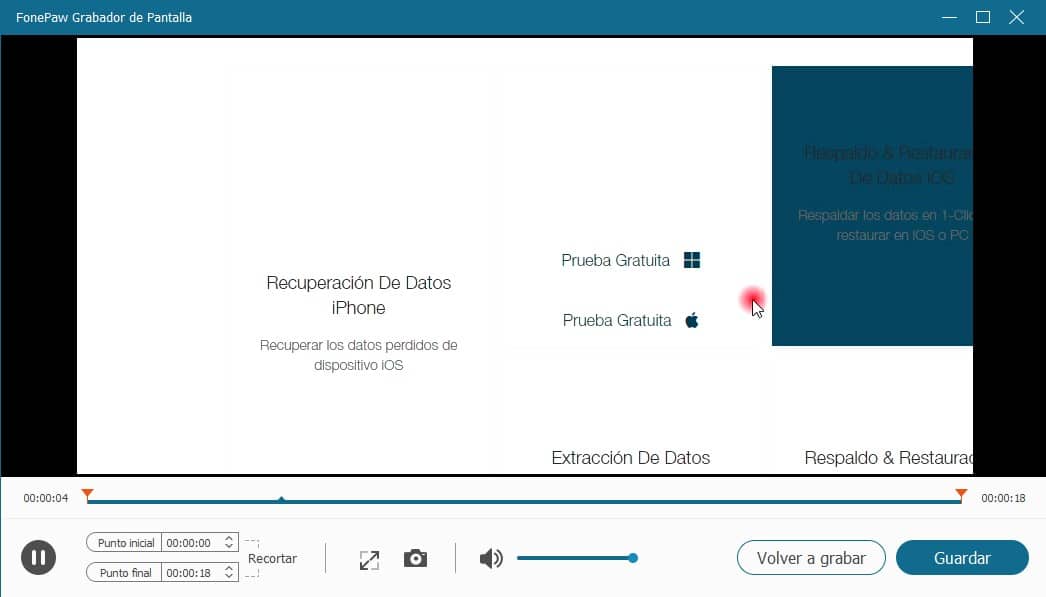
Task: Click Prueba Gratuita Apple icon in preview
Action: 692,321
